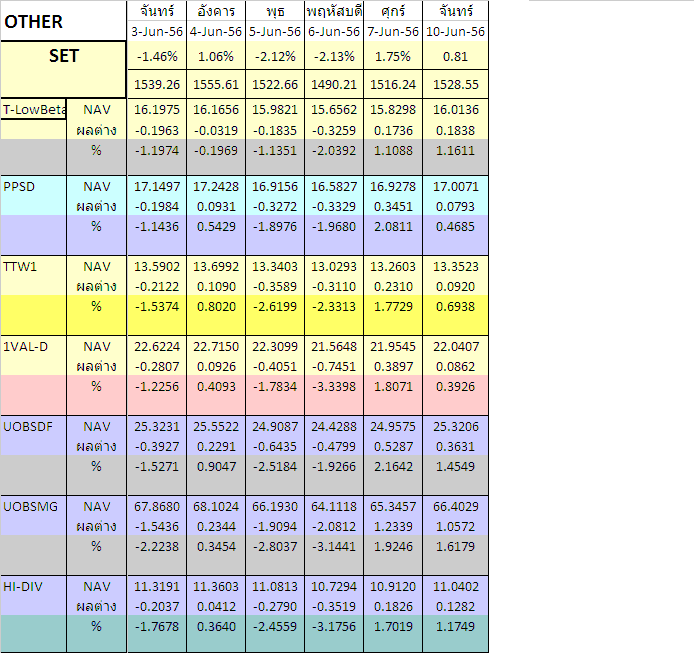Click the 1VAL-D fund name cell
Viewport: 694px width, 653px height.
point(34,347)
